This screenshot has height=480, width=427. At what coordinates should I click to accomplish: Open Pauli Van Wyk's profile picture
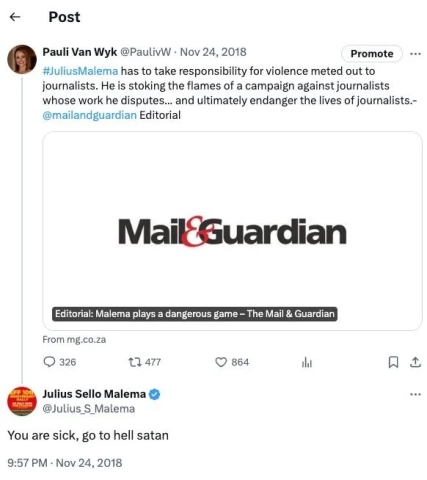coord(22,59)
